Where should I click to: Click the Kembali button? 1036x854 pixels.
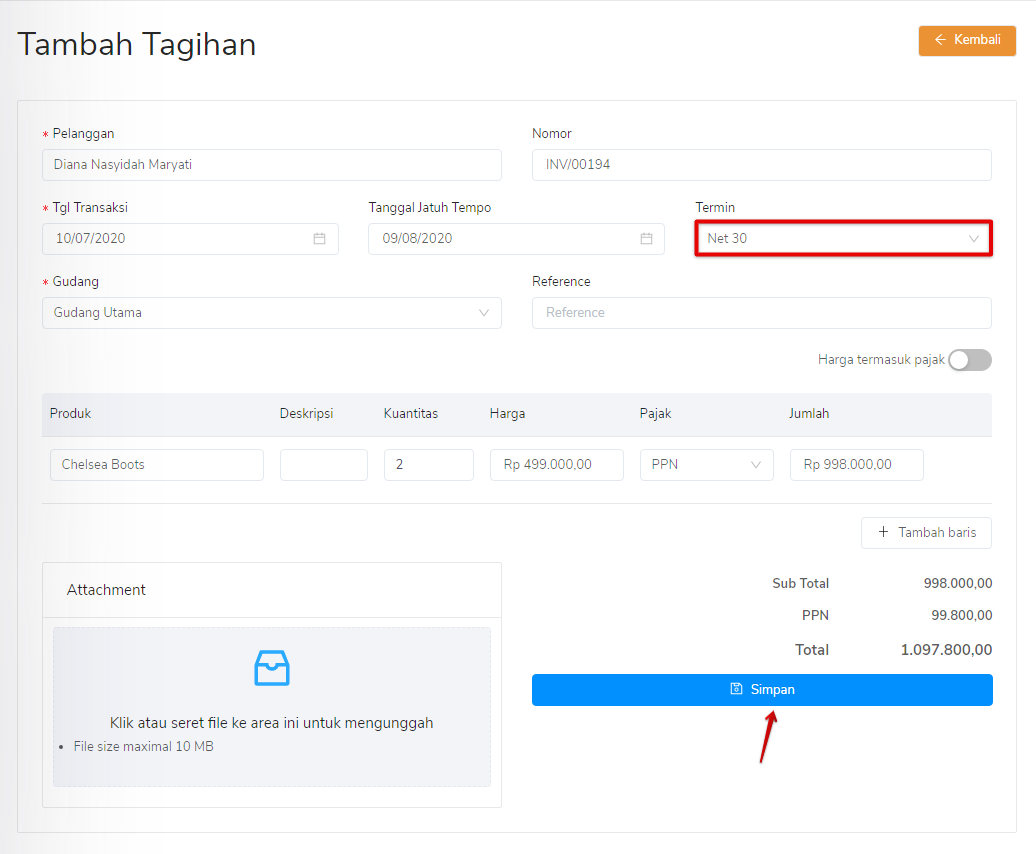tap(966, 40)
